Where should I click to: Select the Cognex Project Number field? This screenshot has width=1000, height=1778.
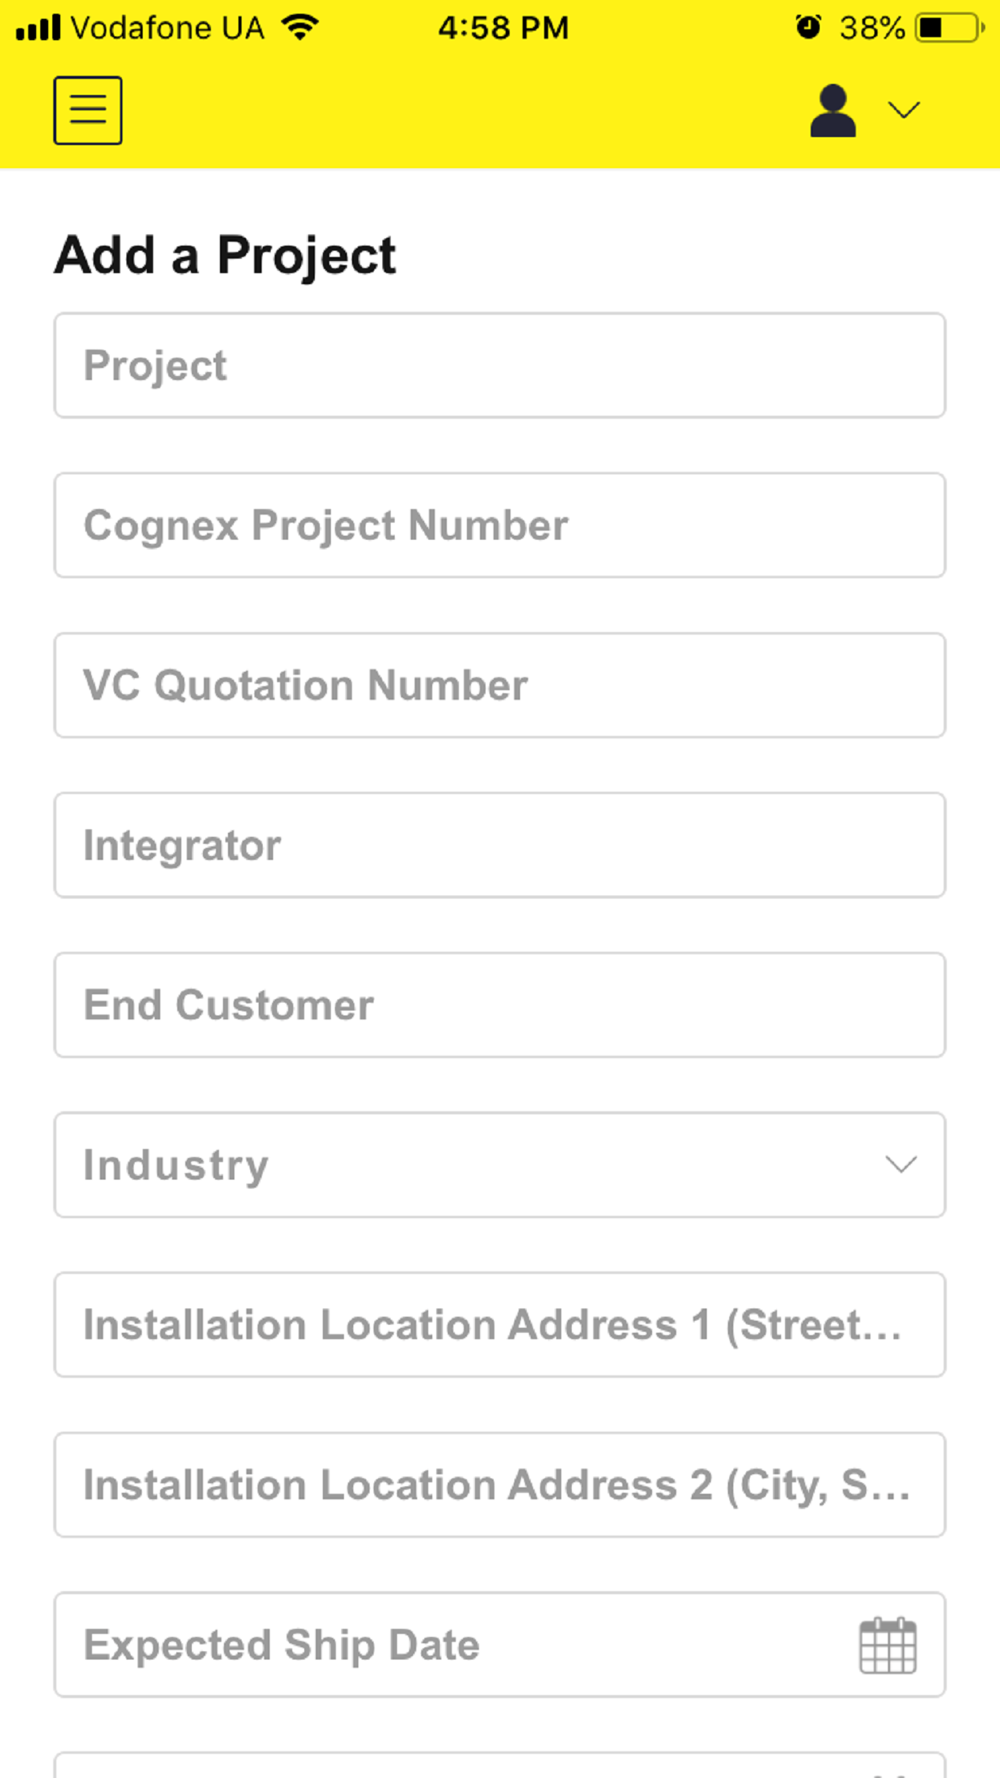pyautogui.click(x=500, y=525)
